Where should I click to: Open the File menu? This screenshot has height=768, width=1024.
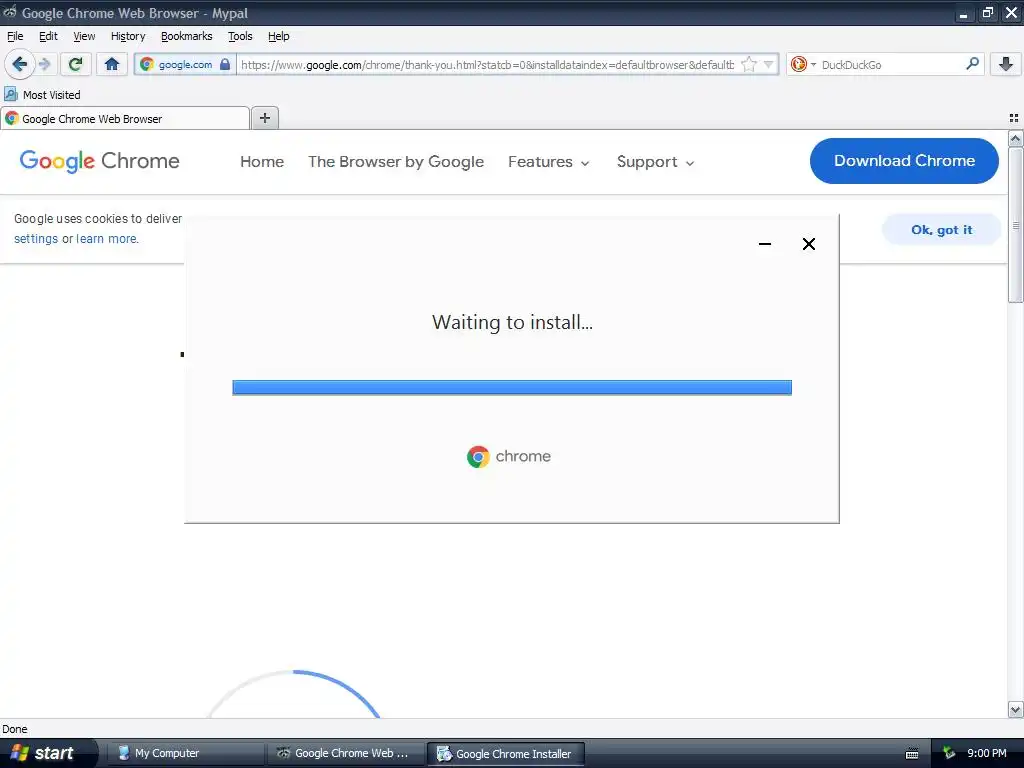pos(15,36)
